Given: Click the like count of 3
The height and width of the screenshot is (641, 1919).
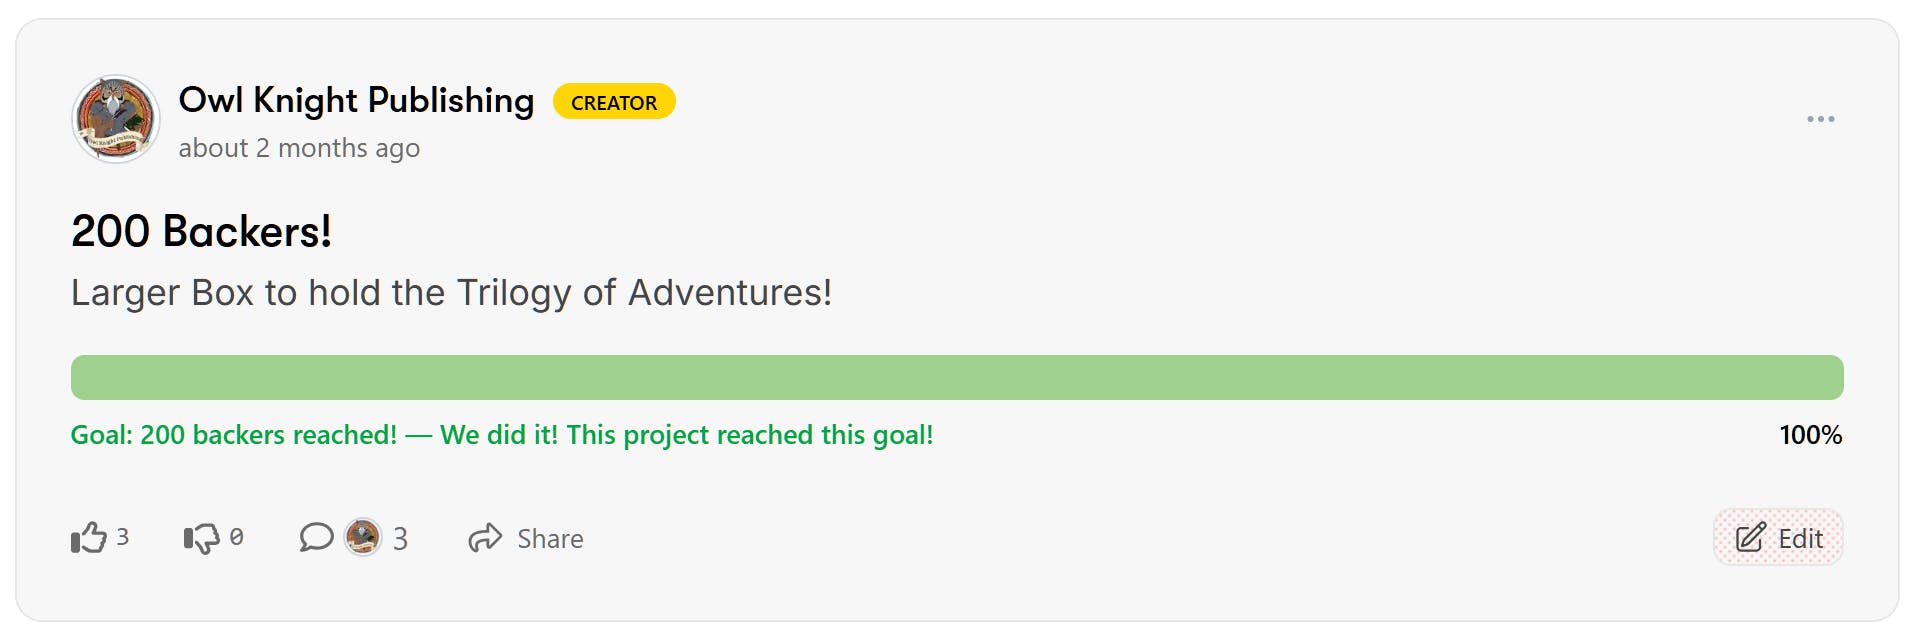Looking at the screenshot, I should [123, 537].
